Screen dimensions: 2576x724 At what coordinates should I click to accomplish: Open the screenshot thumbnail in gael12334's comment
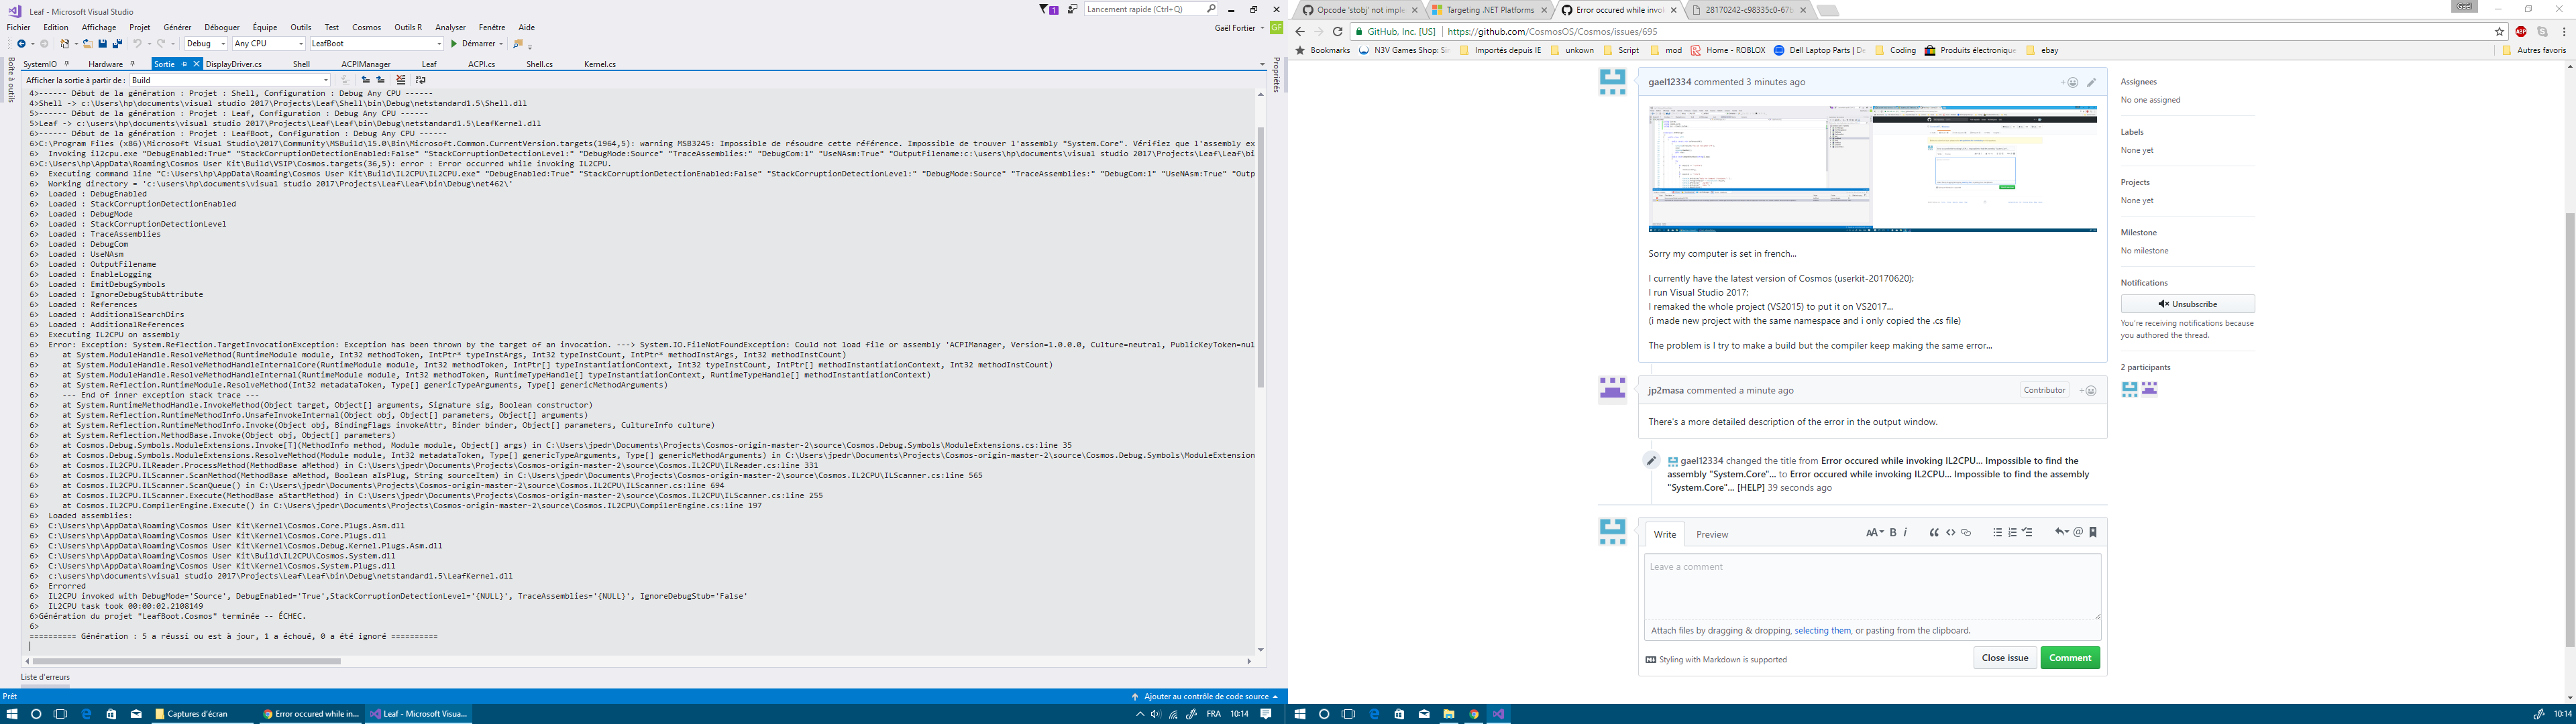point(1872,169)
